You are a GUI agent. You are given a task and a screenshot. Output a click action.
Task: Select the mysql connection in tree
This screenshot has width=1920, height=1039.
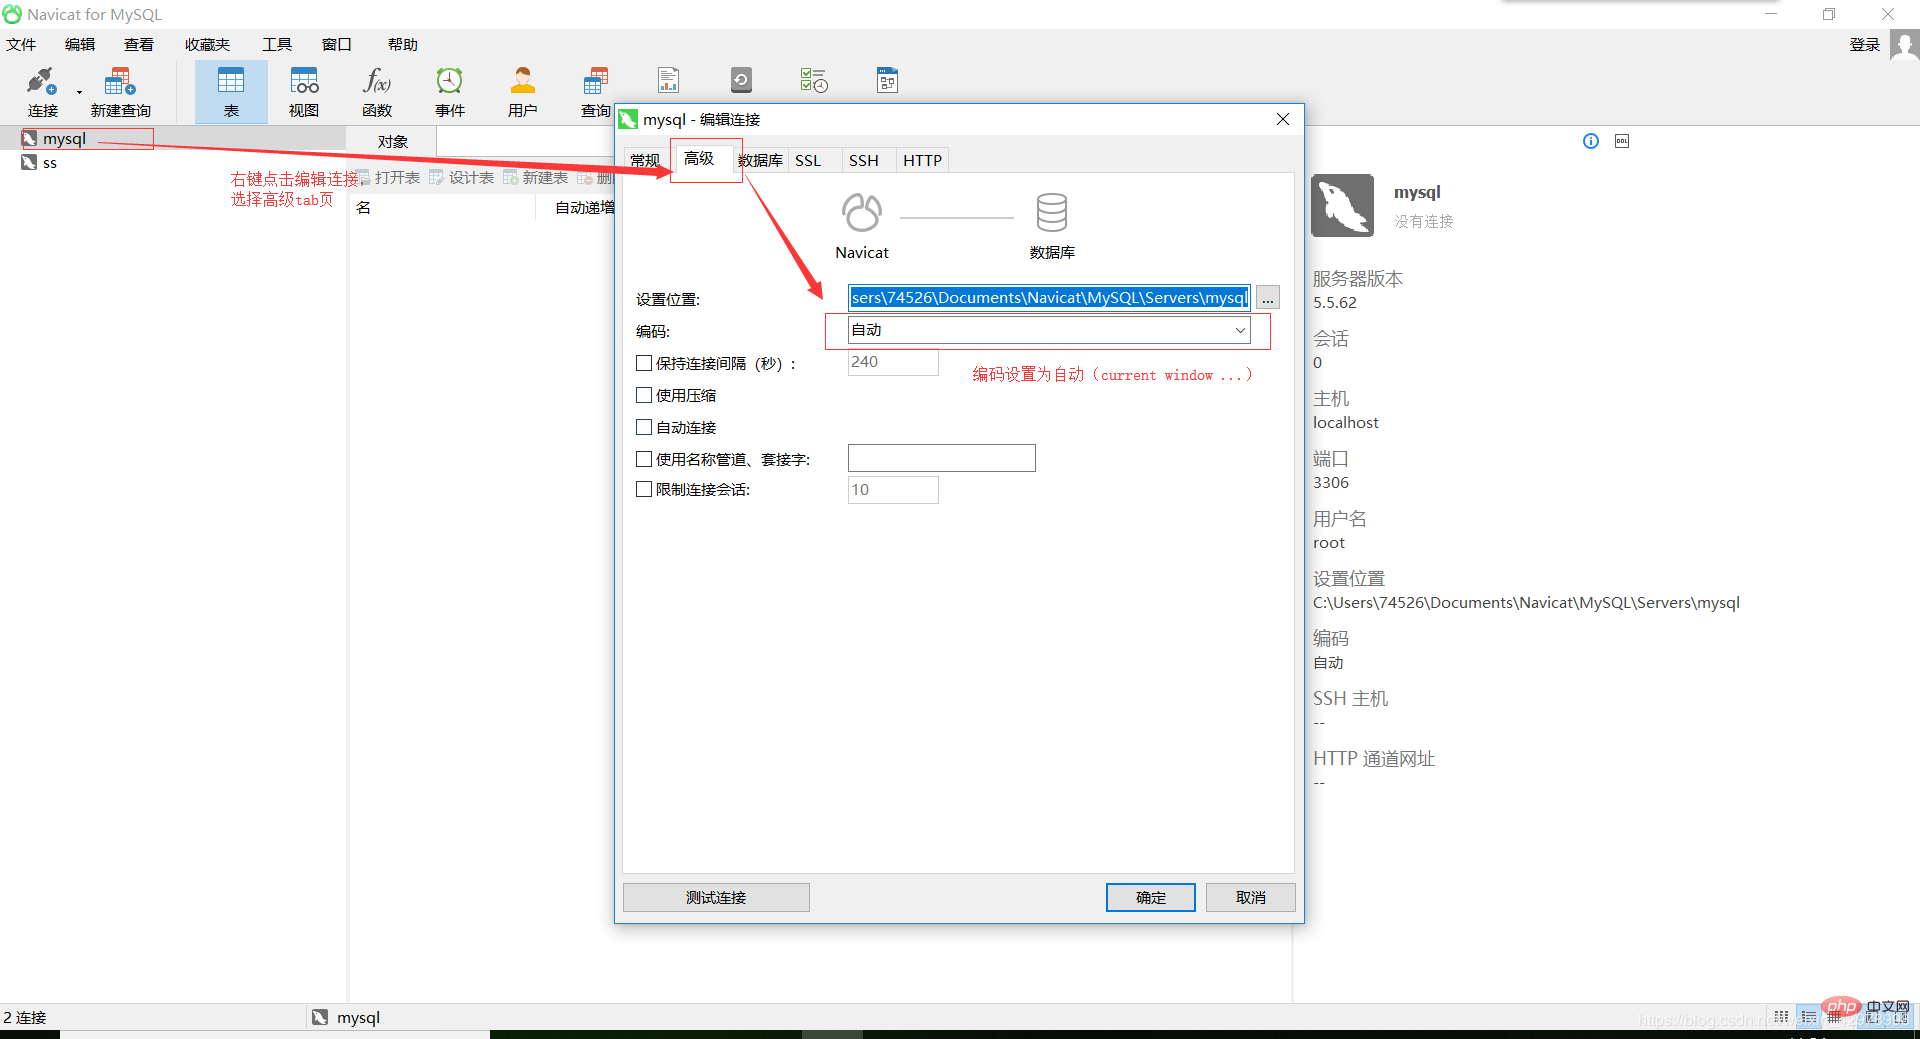point(65,139)
